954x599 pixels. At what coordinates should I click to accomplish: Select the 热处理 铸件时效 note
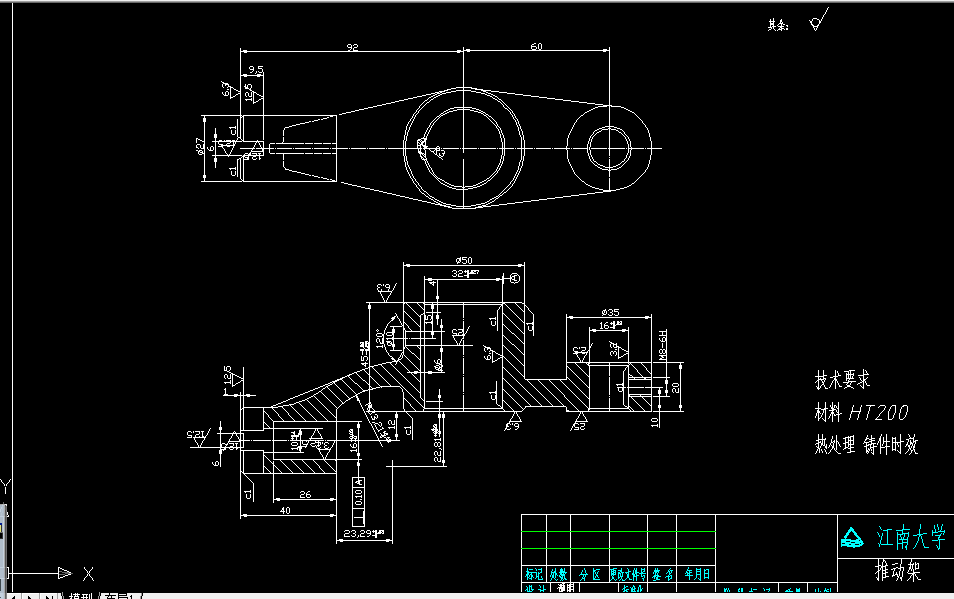866,445
